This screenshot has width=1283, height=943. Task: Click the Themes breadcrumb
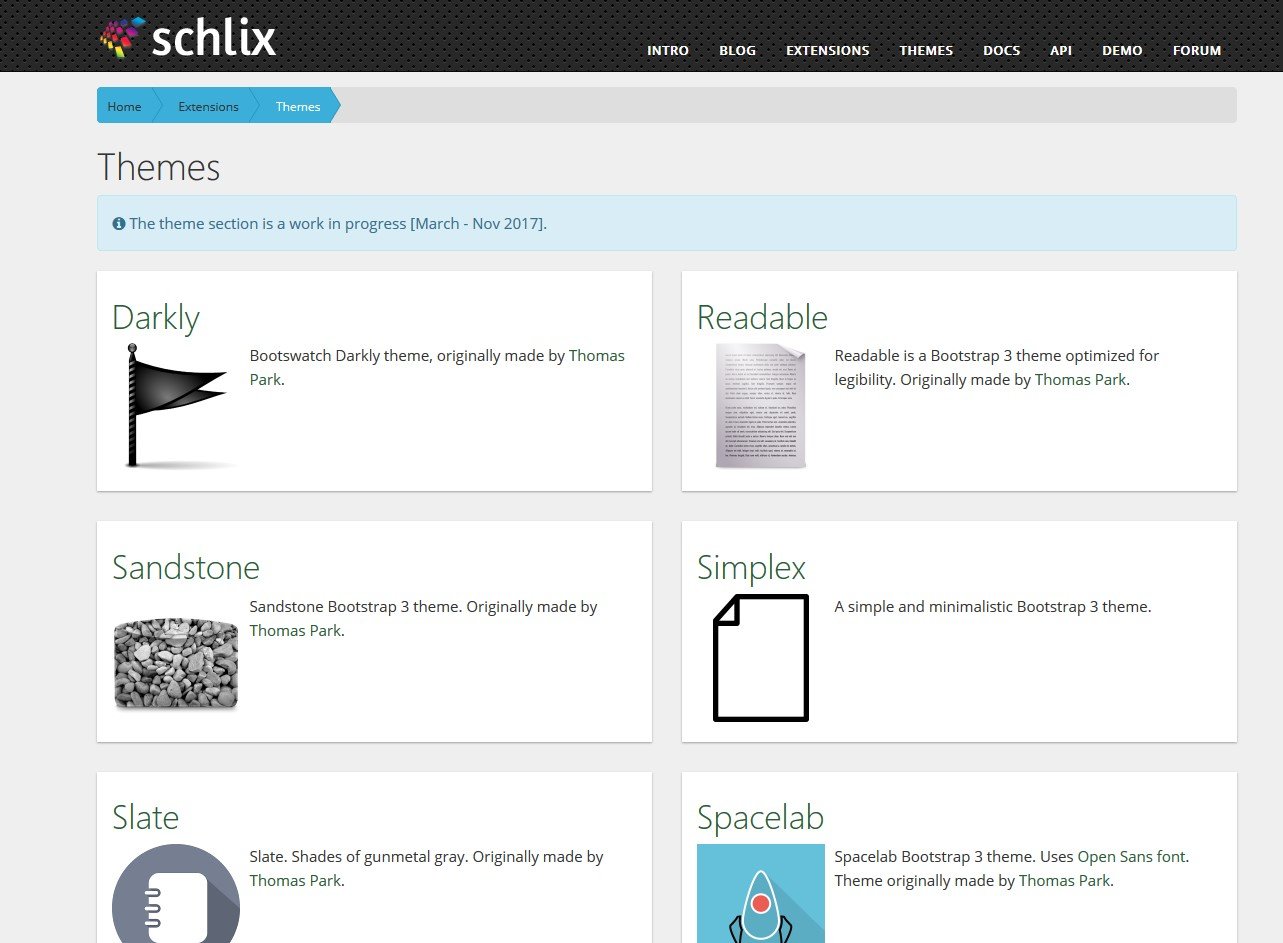tap(298, 106)
